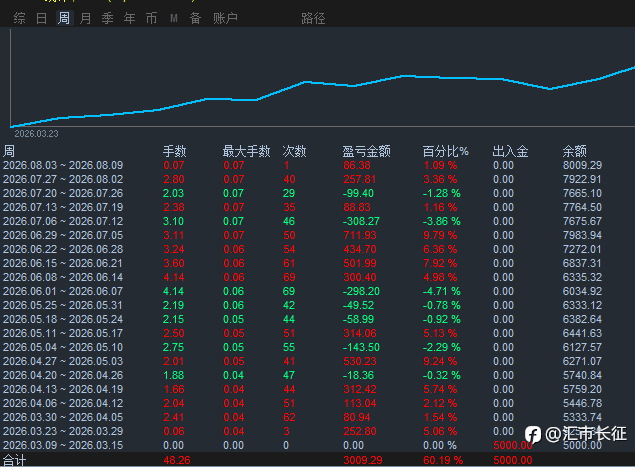
Task: Click balance value 8009.29
Action: [582, 165]
